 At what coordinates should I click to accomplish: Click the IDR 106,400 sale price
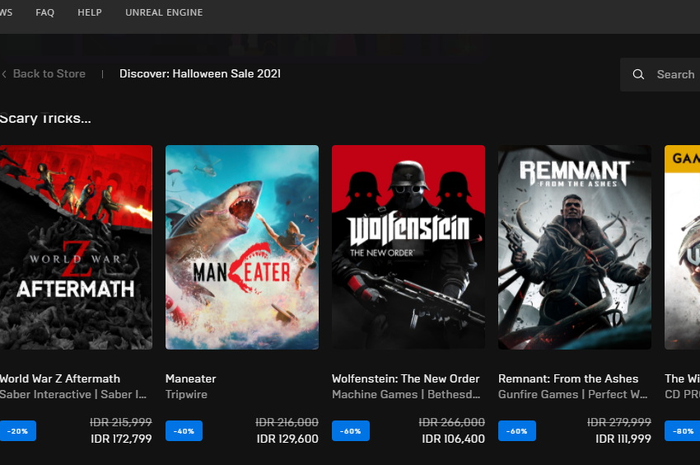tap(453, 439)
